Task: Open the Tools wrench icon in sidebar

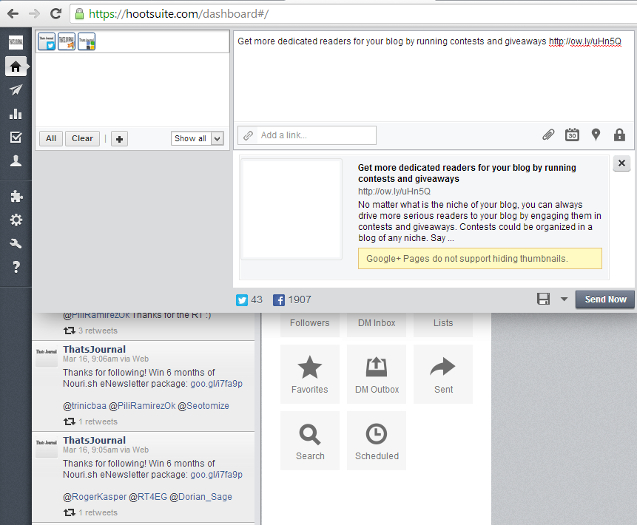Action: [x=16, y=243]
